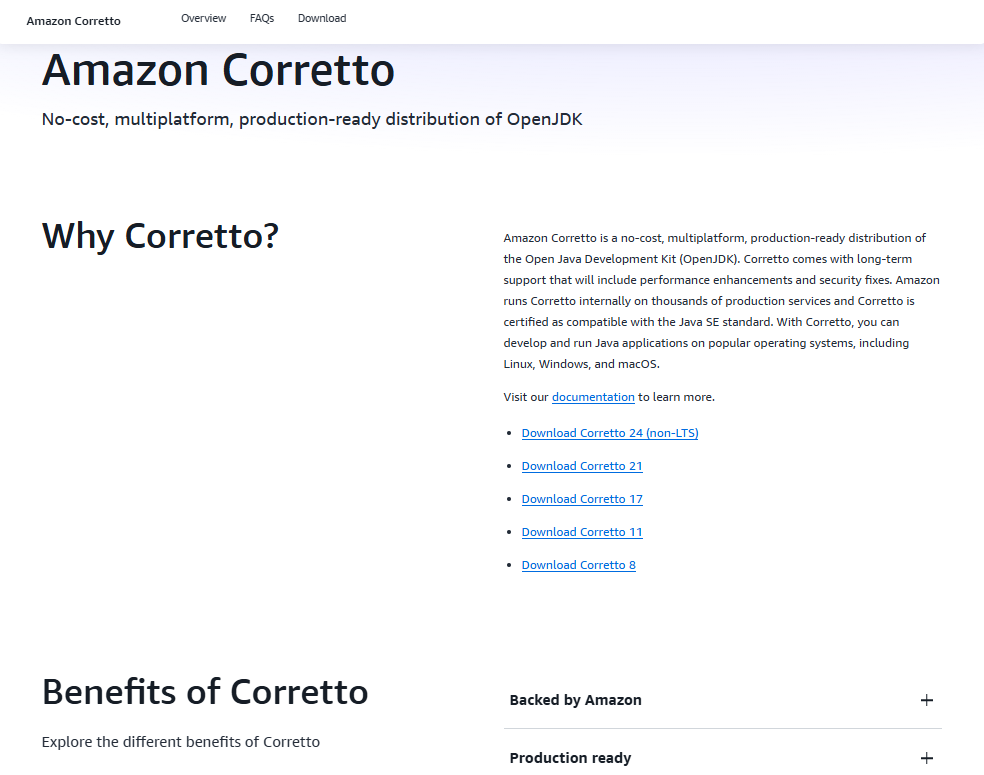Viewport: 984px width, 775px height.
Task: Click Download Corretto 21 link
Action: (582, 466)
